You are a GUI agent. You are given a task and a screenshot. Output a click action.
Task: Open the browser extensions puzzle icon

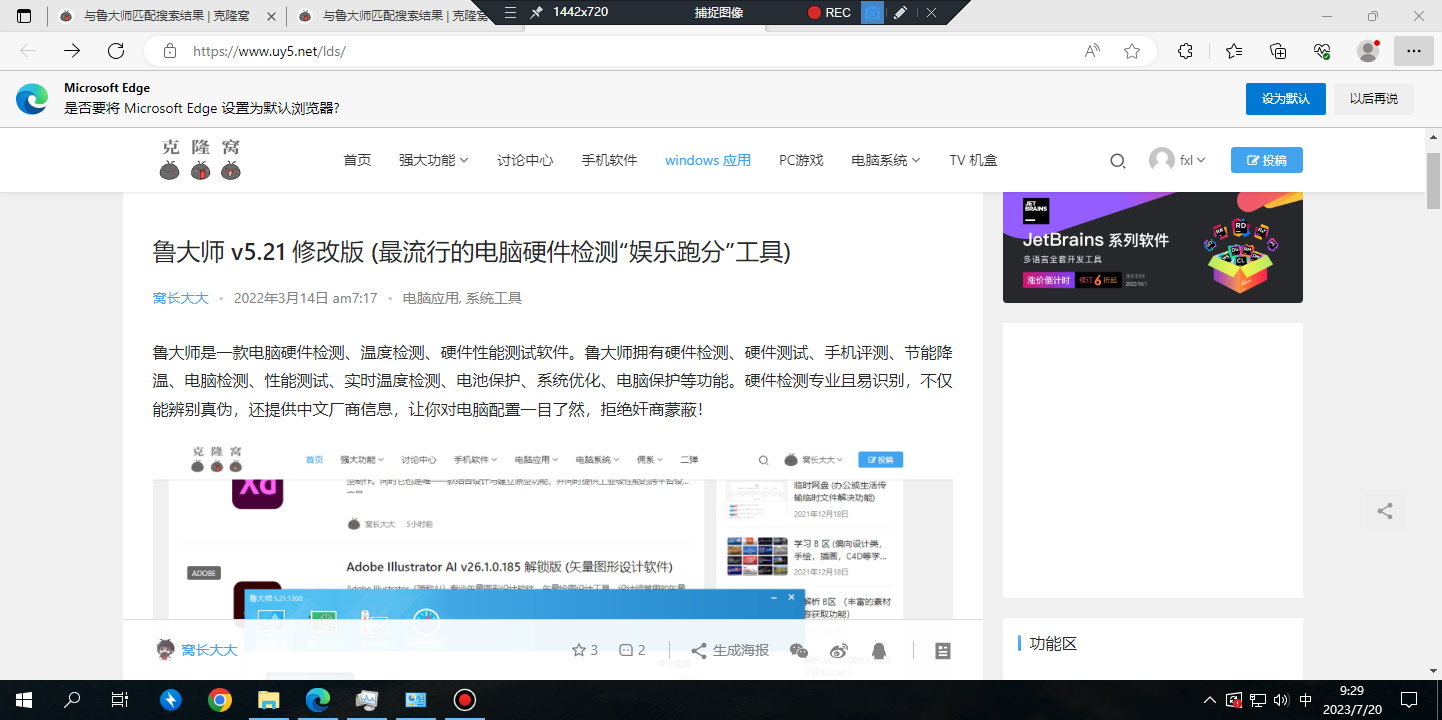click(x=1185, y=51)
